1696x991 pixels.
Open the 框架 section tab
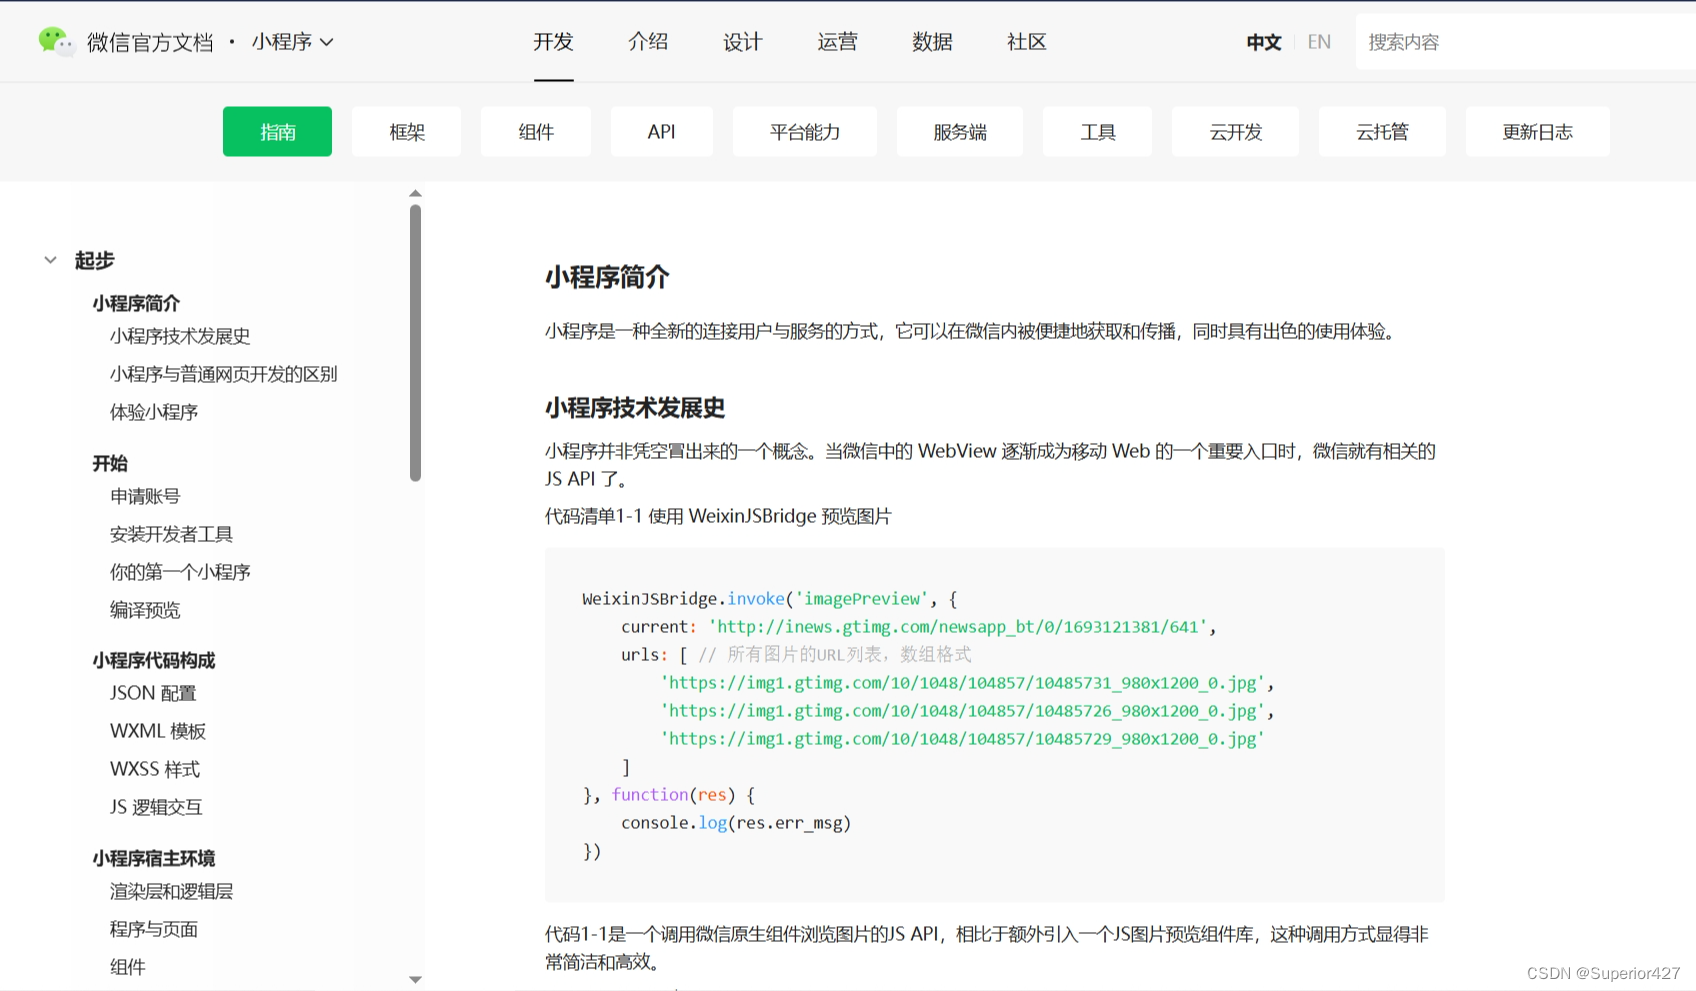click(407, 131)
